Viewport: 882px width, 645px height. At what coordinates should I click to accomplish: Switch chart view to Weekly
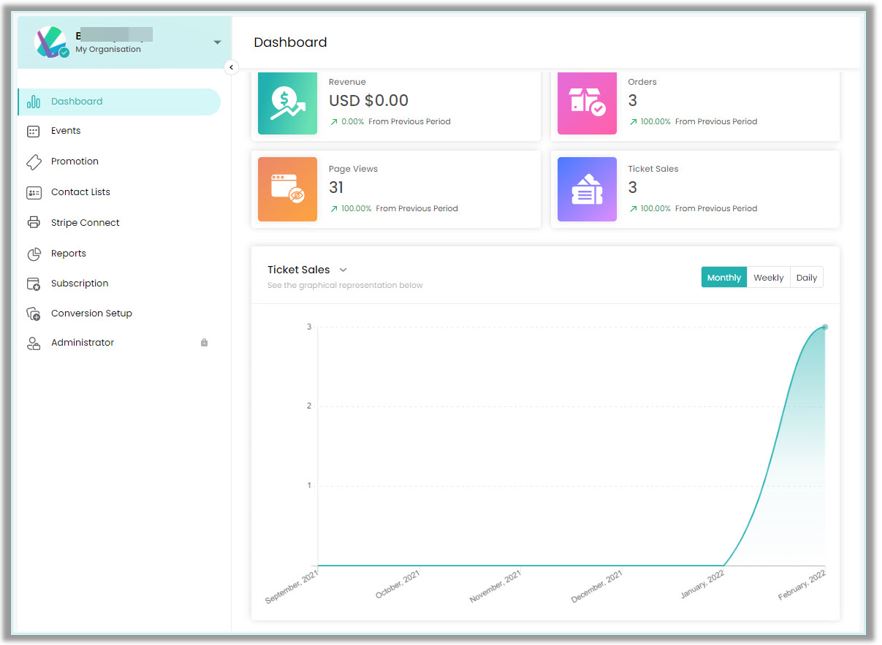coord(768,277)
